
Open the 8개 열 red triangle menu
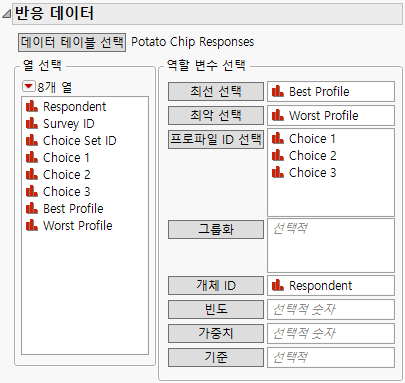[x=28, y=87]
